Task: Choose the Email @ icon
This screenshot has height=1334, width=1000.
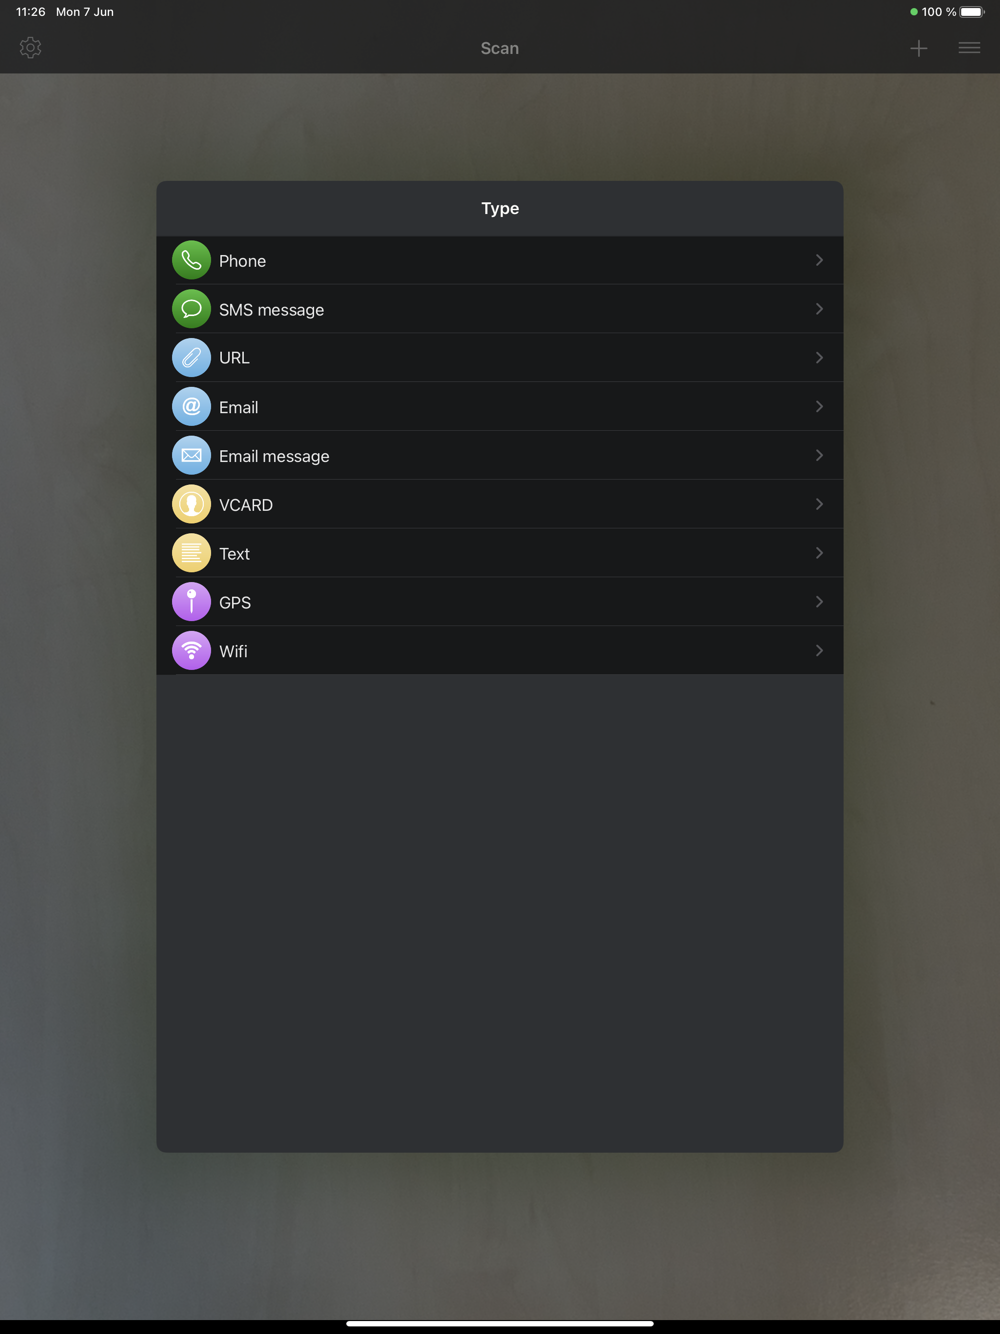Action: [191, 407]
